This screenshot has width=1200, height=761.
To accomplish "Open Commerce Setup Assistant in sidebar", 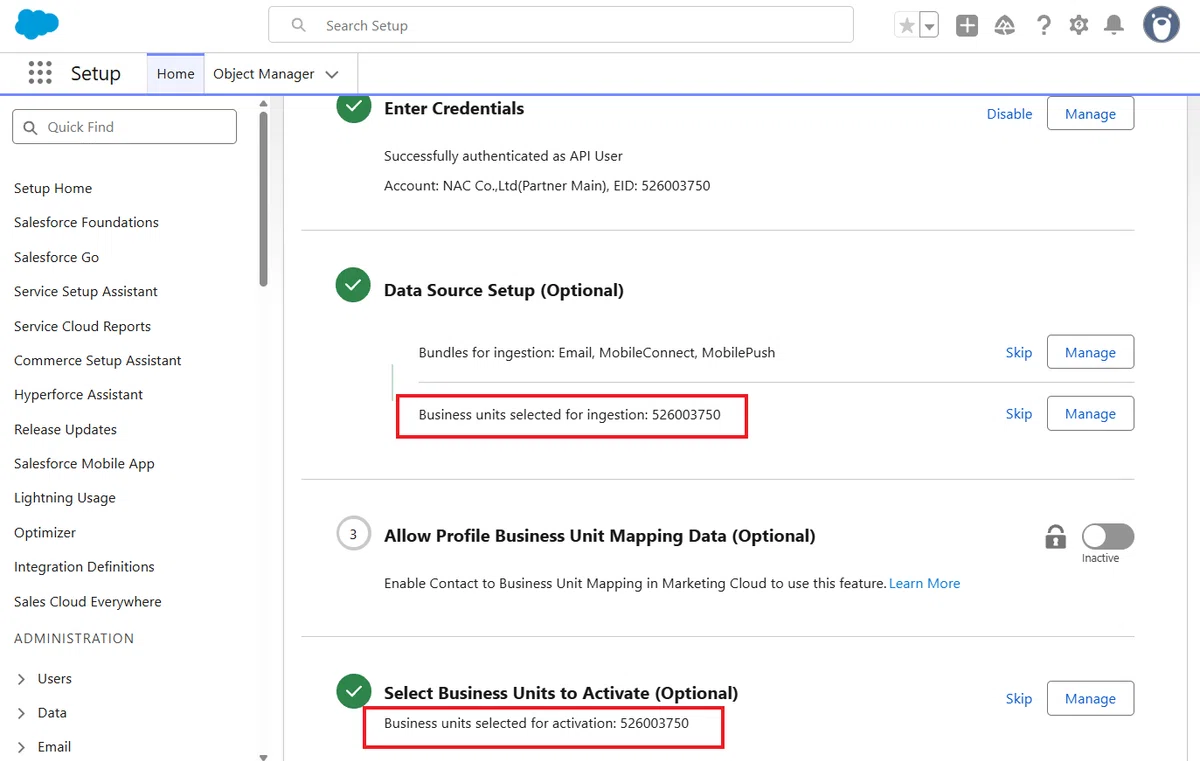I will coord(98,360).
